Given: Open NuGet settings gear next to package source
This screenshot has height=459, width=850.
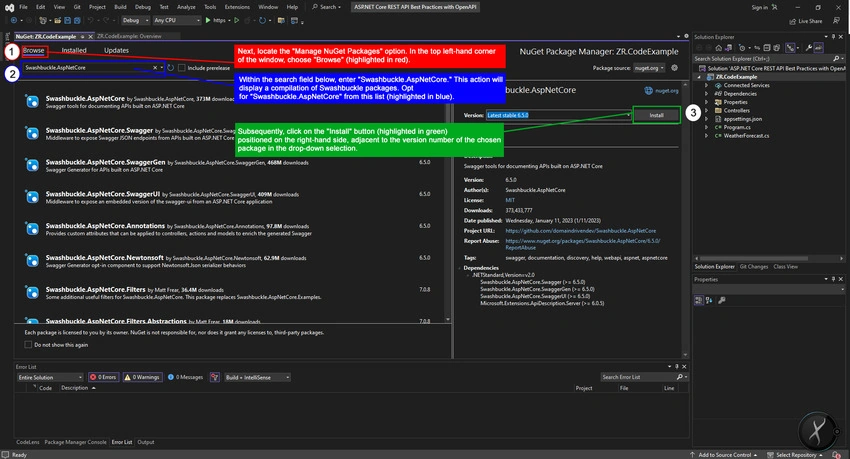Looking at the screenshot, I should (674, 68).
